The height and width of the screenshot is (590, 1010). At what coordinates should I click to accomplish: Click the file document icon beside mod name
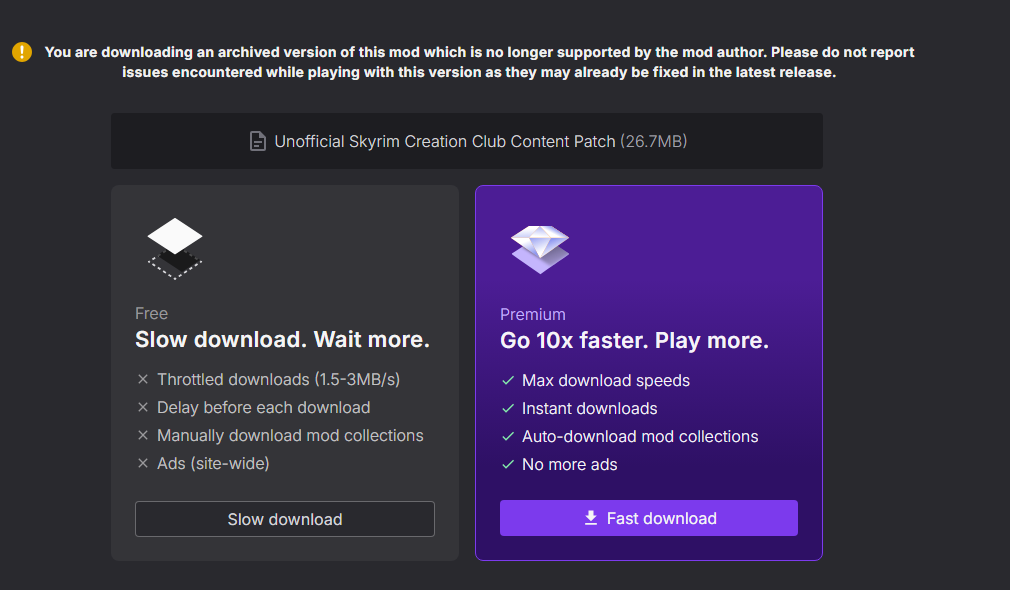tap(258, 141)
